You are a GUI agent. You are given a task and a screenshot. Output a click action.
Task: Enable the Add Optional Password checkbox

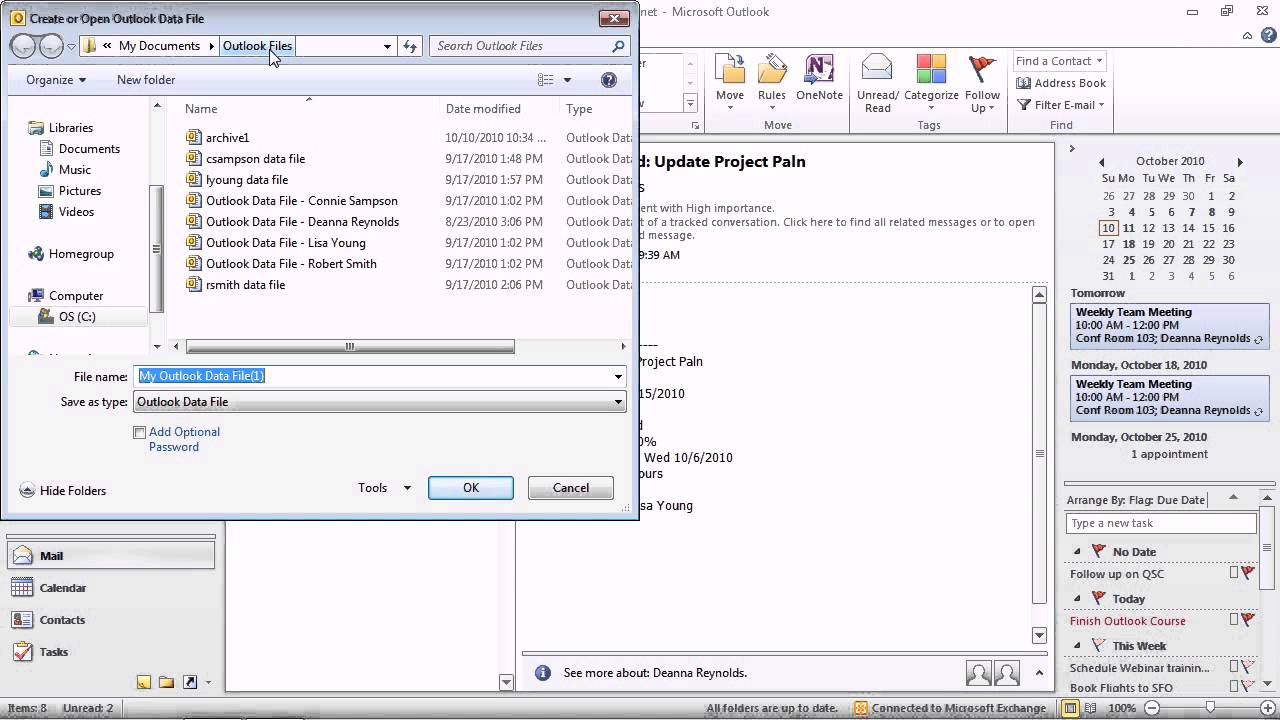(140, 432)
